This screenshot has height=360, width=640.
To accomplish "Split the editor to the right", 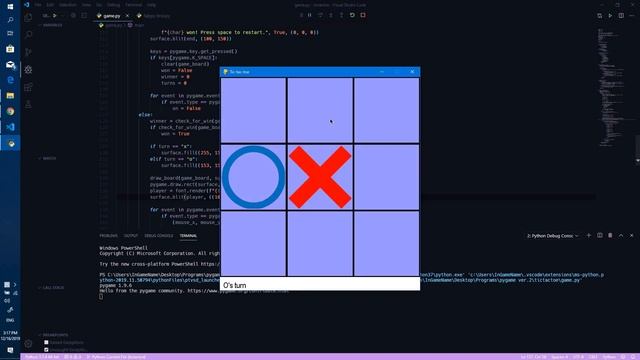I will click(621, 16).
